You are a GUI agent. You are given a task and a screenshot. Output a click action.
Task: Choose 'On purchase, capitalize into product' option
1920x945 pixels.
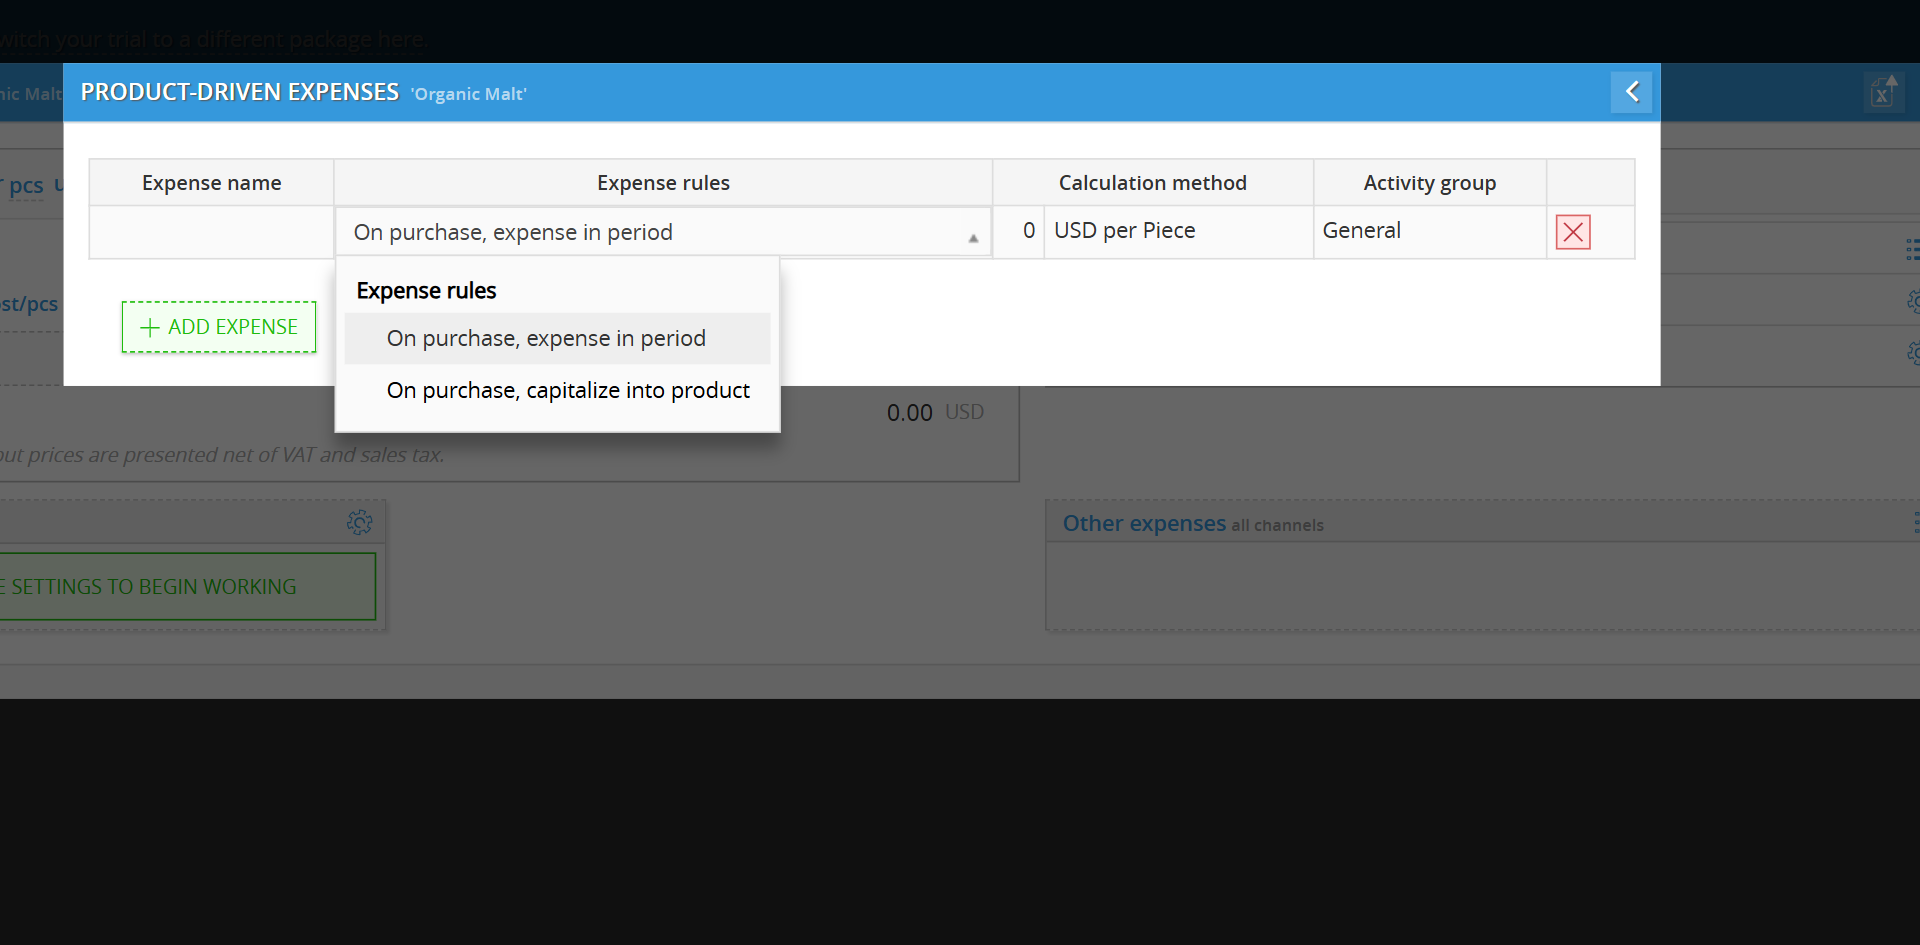click(x=567, y=391)
